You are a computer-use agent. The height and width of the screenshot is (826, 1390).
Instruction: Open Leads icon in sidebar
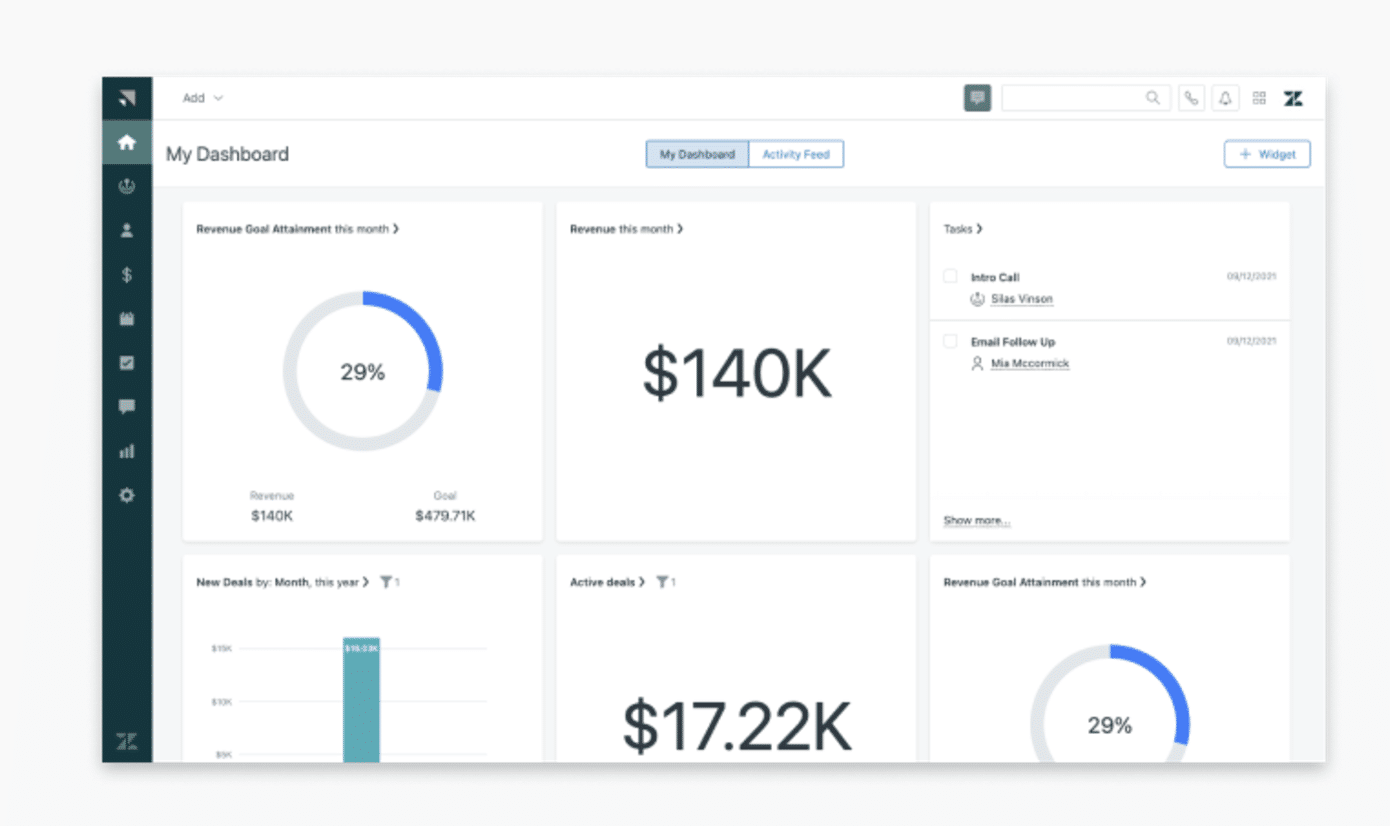coord(127,186)
